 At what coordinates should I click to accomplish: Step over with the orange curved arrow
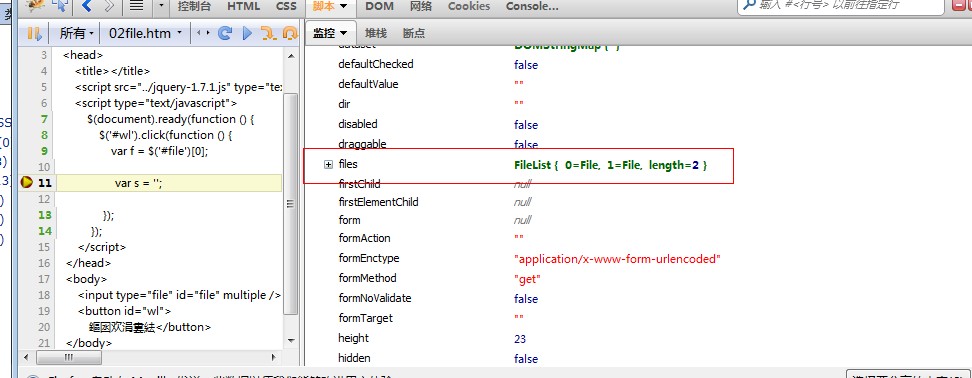pyautogui.click(x=289, y=33)
